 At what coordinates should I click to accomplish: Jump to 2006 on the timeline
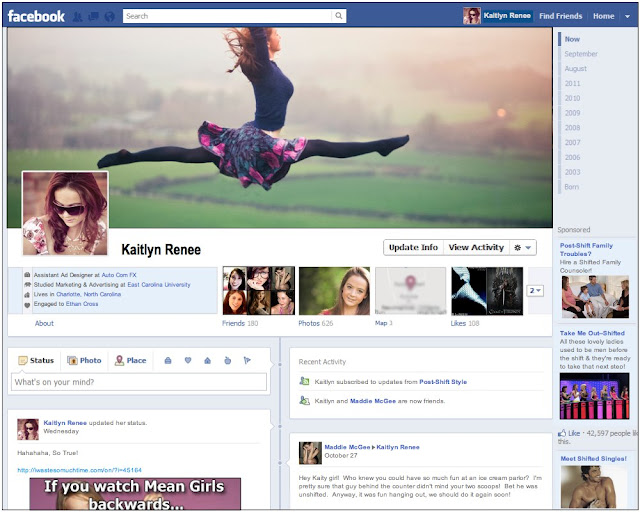[572, 157]
